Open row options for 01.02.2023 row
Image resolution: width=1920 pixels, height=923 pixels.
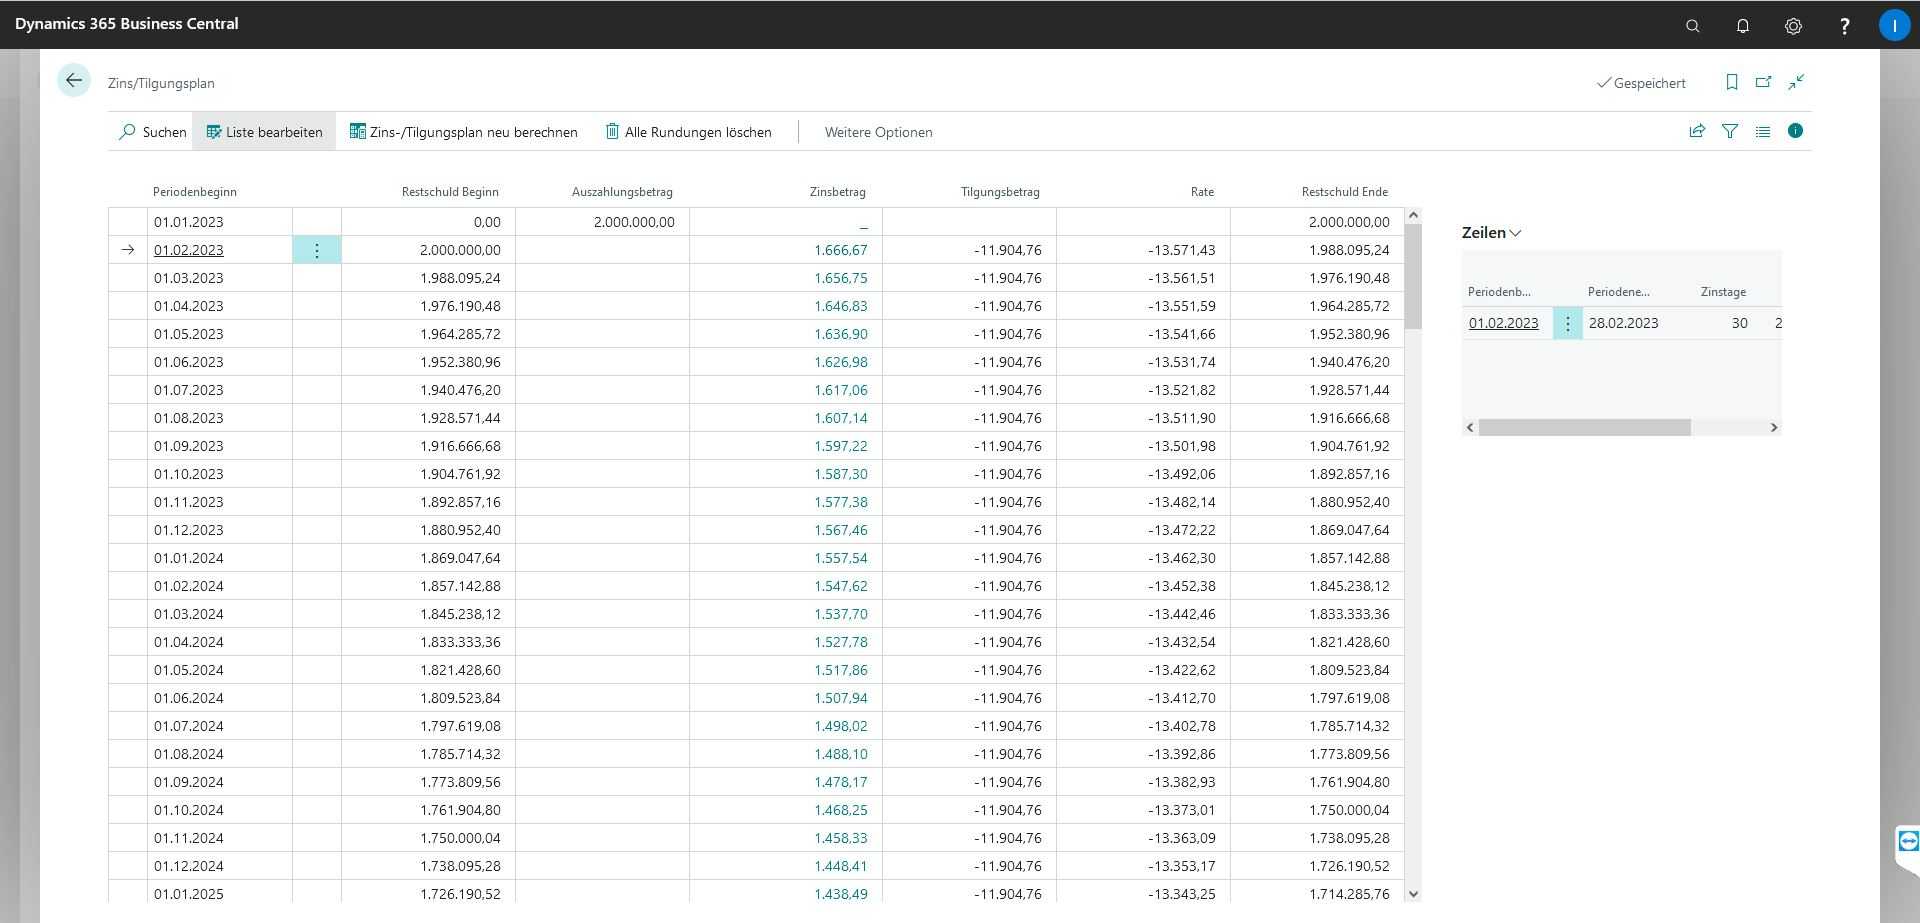[317, 250]
